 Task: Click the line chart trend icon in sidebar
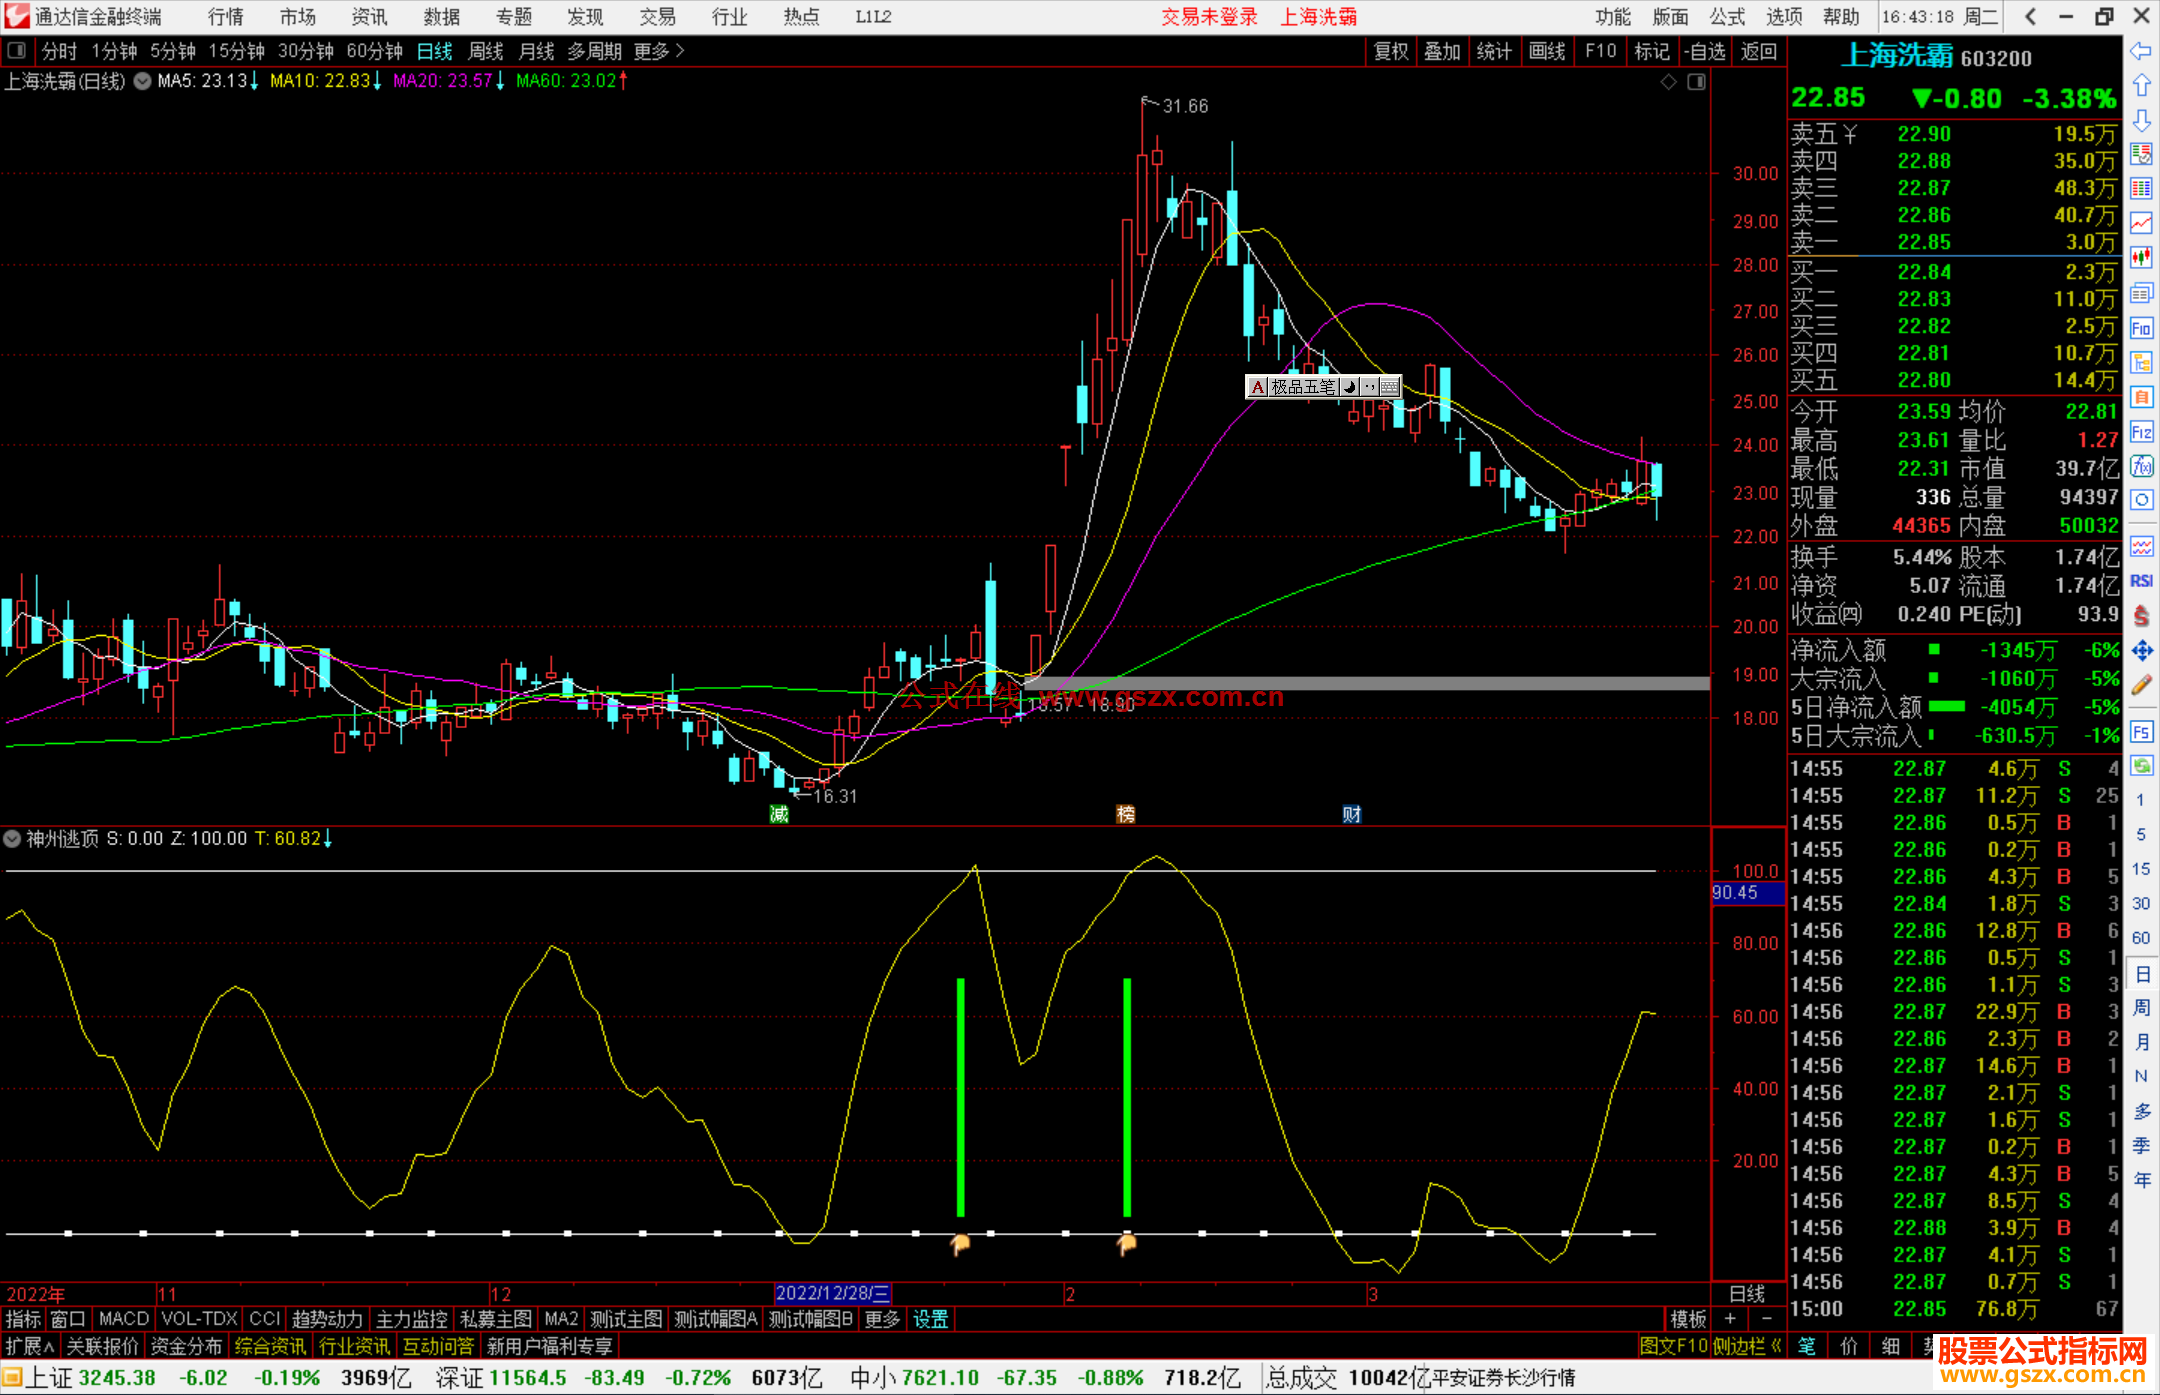pyautogui.click(x=2141, y=223)
